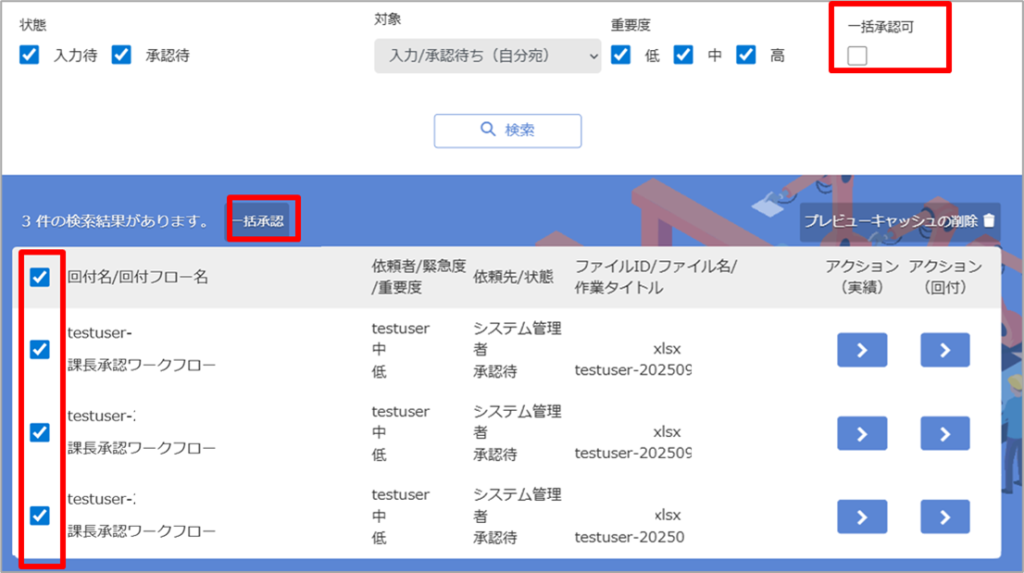Viewport: 1024px width, 573px height.
Task: Click the 一括承認 bulk approve button
Action: pyautogui.click(x=259, y=221)
